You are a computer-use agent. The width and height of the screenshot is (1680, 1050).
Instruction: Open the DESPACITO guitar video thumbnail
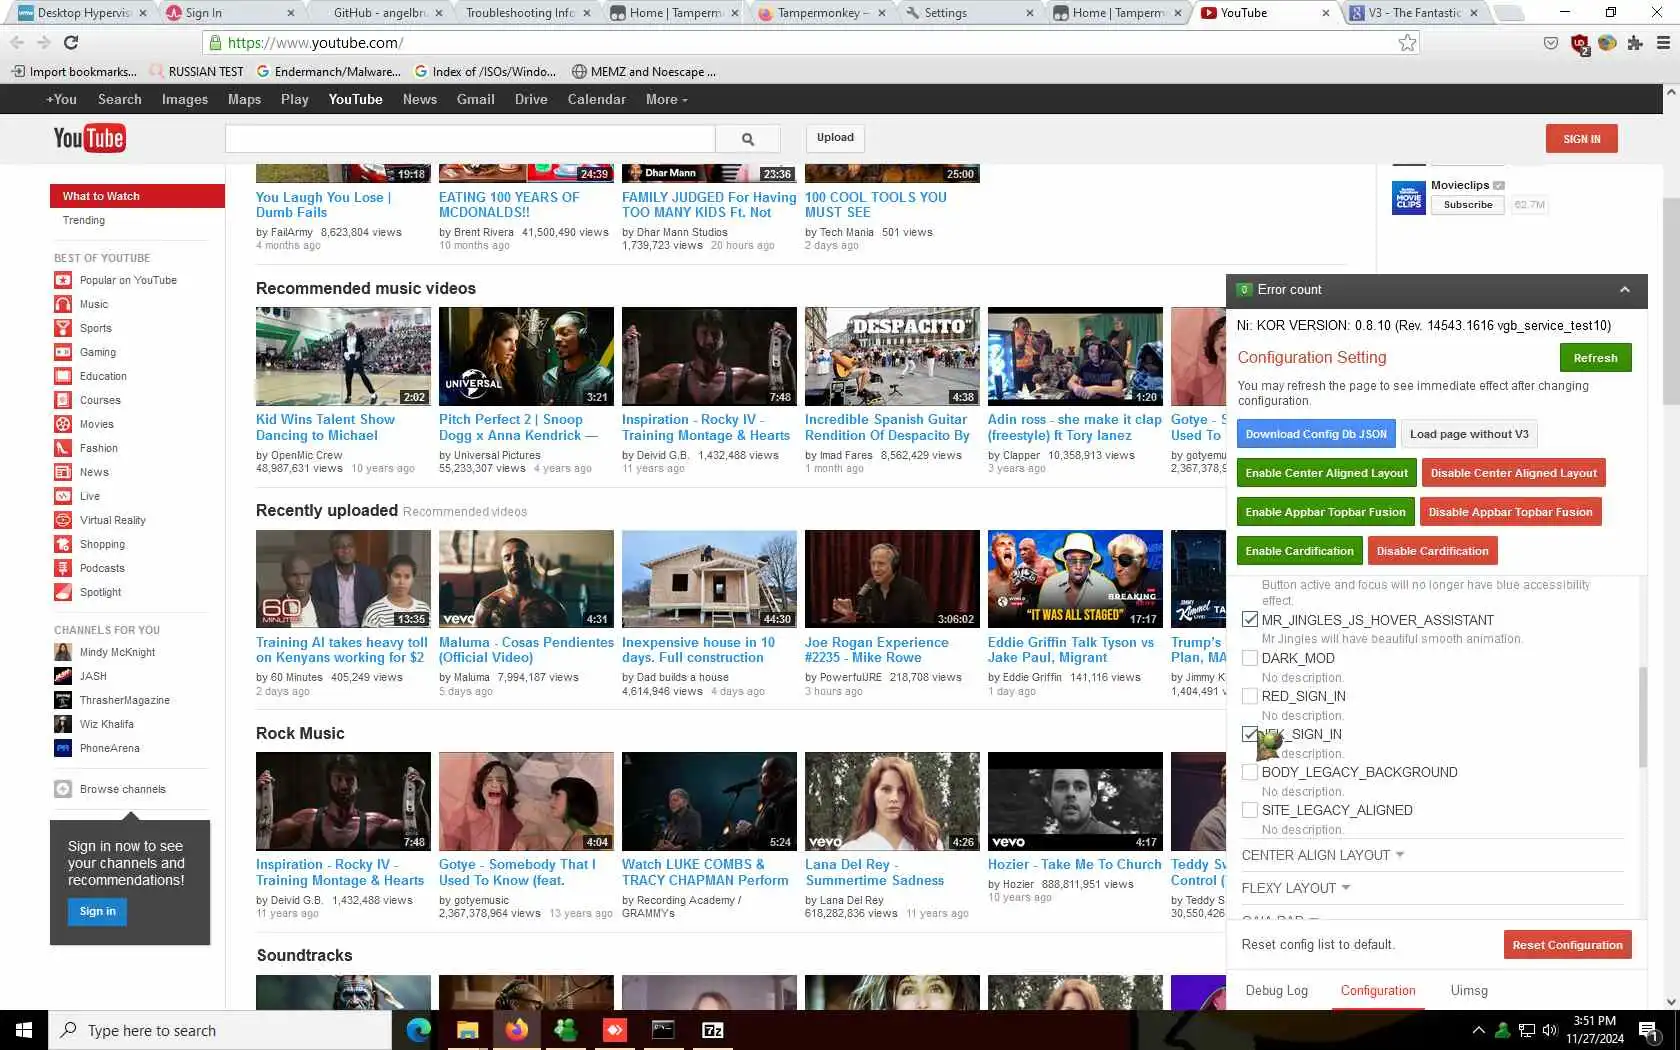point(892,356)
